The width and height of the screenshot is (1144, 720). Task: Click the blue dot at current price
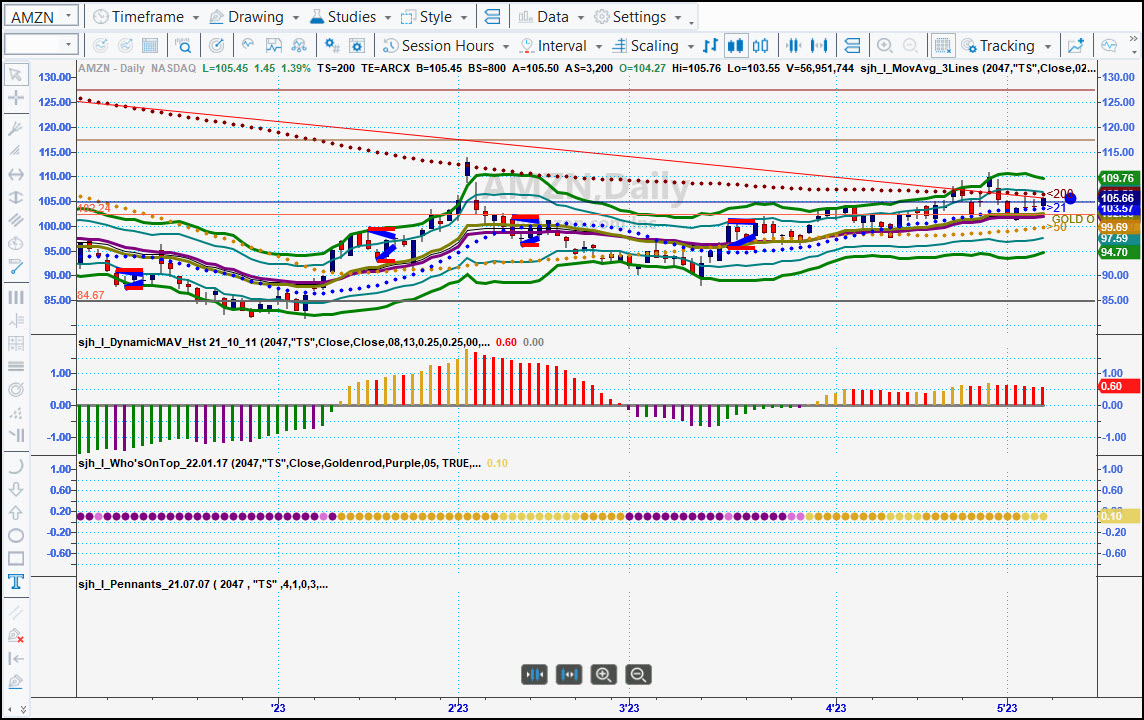point(1070,198)
